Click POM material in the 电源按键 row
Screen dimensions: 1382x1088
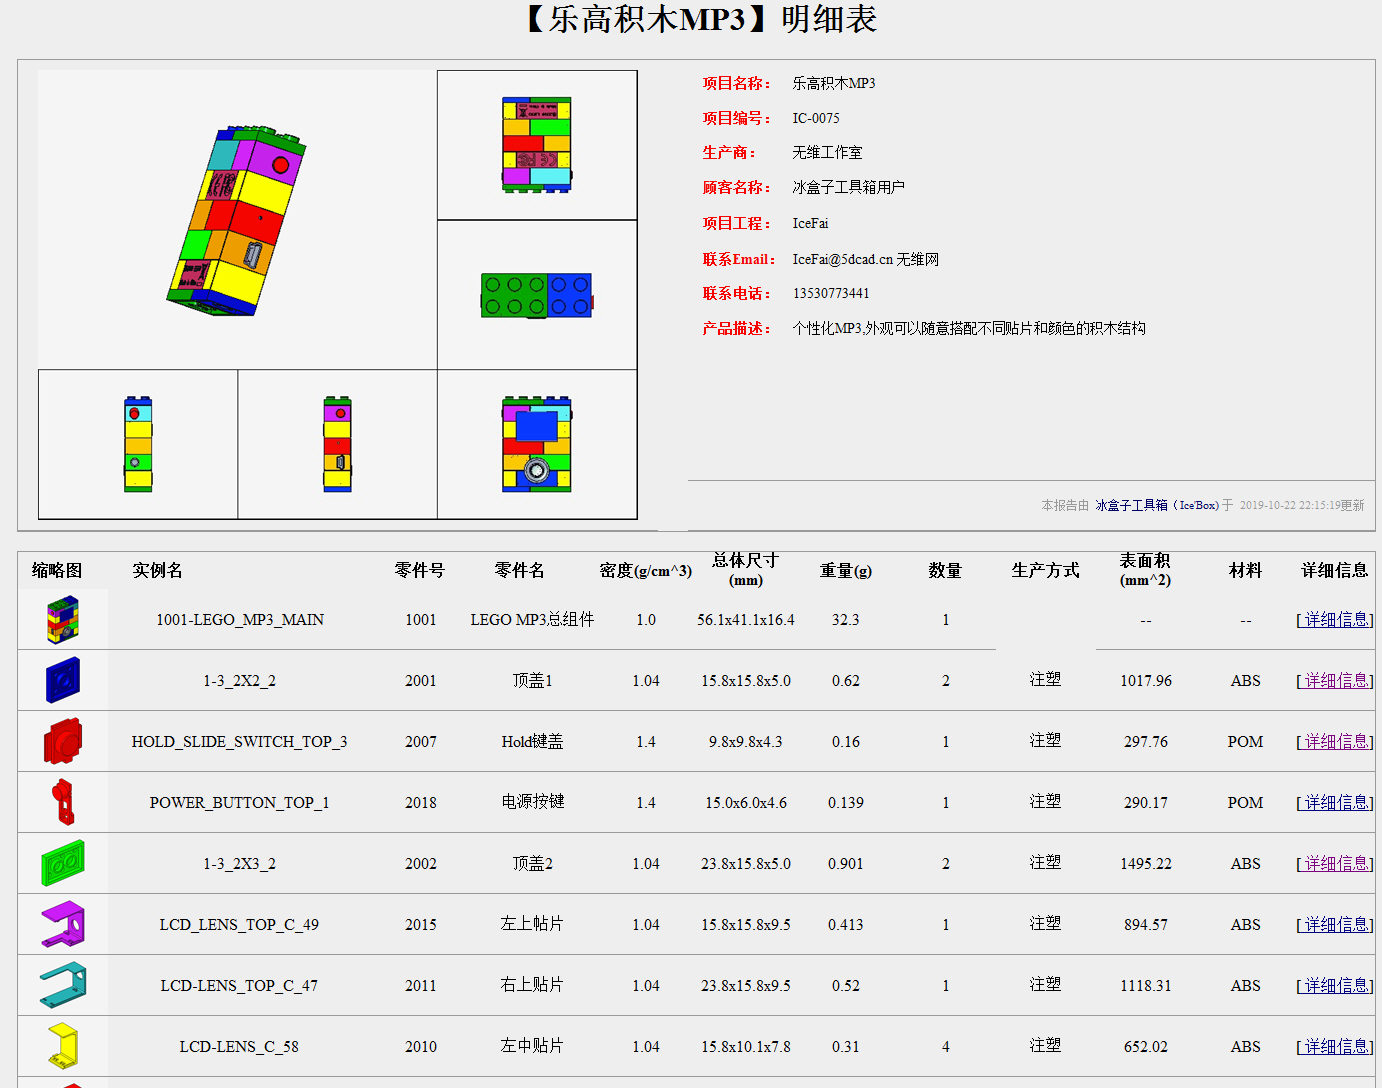point(1245,803)
